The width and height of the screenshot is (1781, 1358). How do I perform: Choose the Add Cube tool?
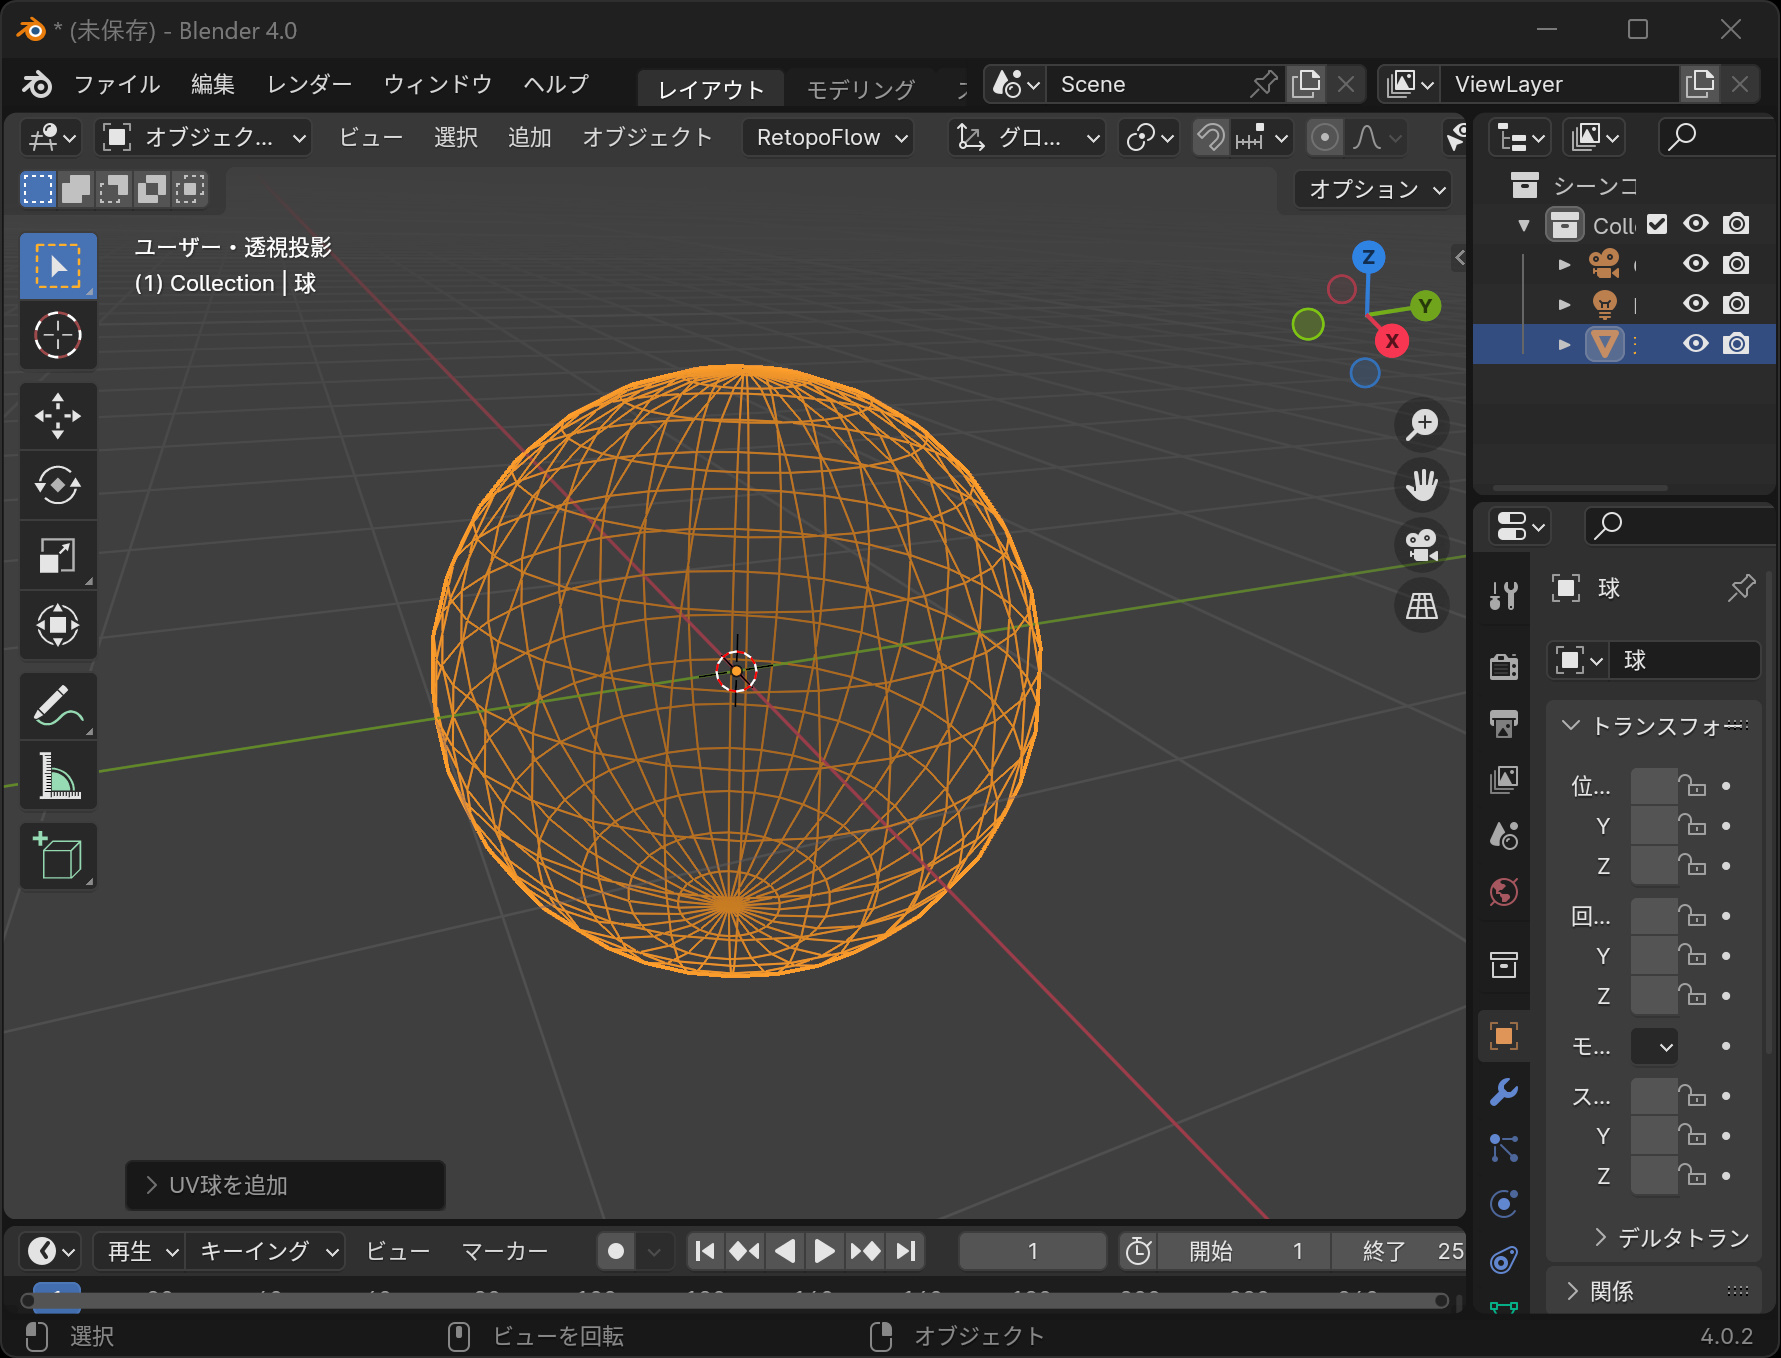coord(58,857)
